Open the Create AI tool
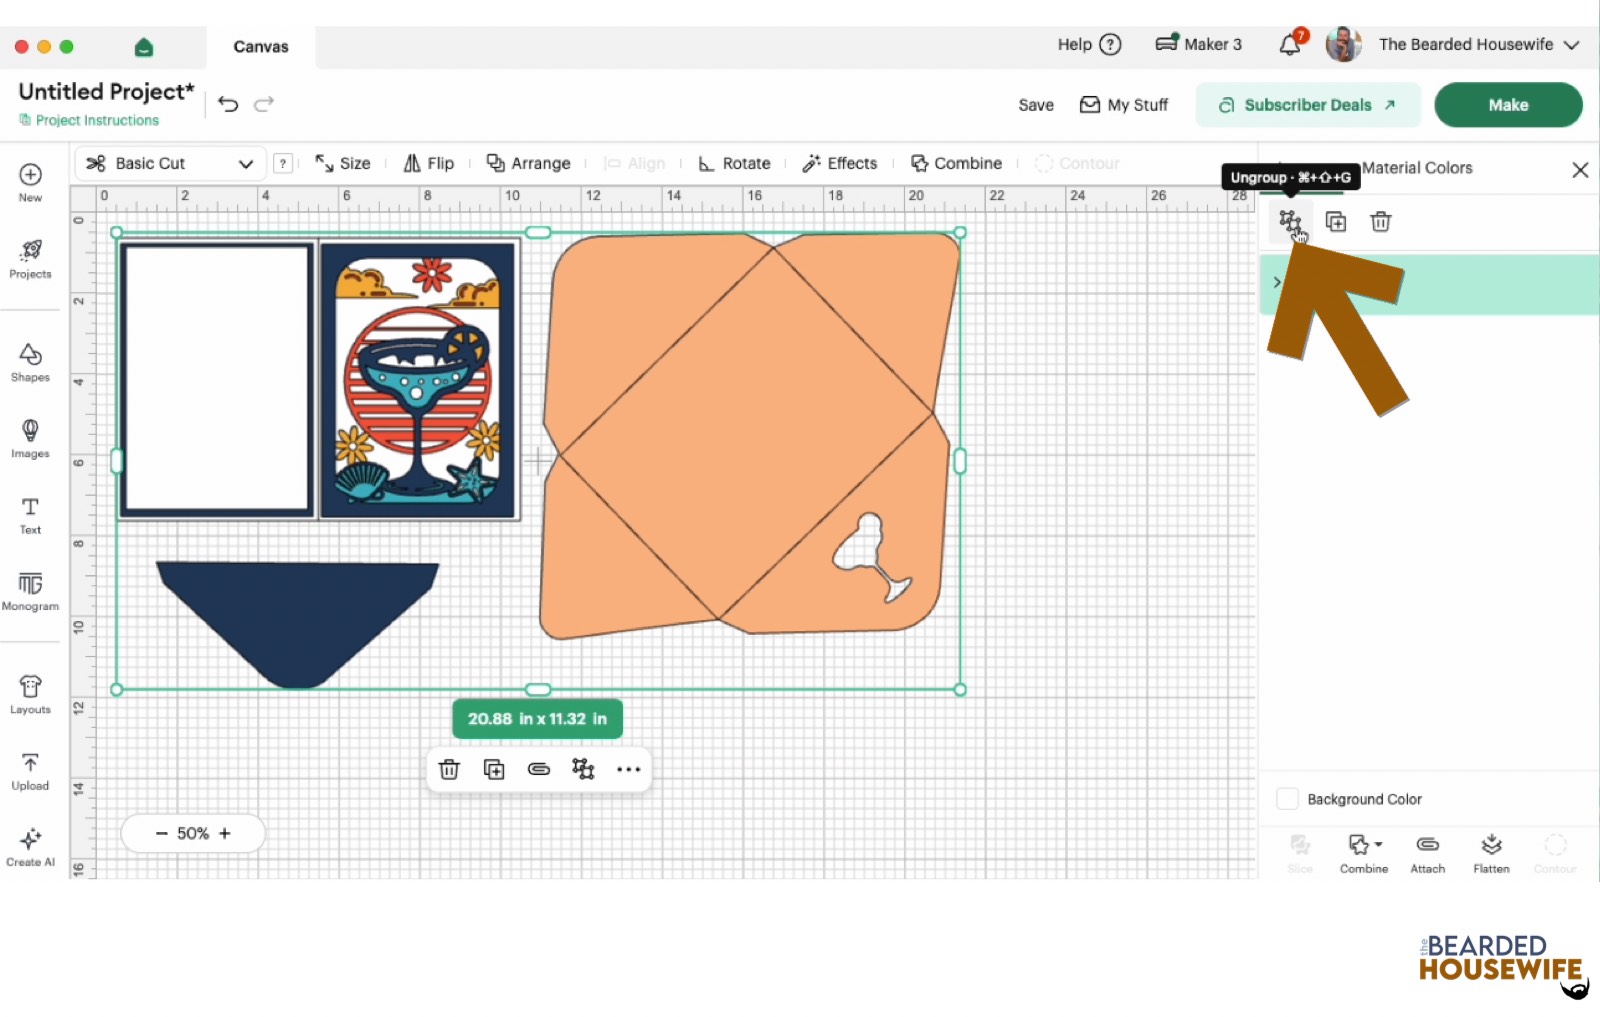Image resolution: width=1600 pixels, height=1017 pixels. click(x=30, y=847)
